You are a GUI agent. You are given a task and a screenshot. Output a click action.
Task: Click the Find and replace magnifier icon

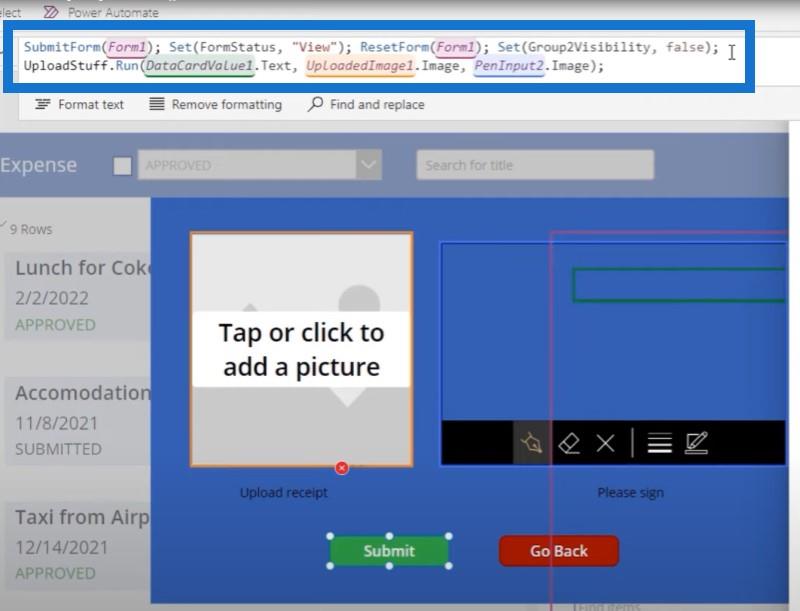(x=315, y=104)
